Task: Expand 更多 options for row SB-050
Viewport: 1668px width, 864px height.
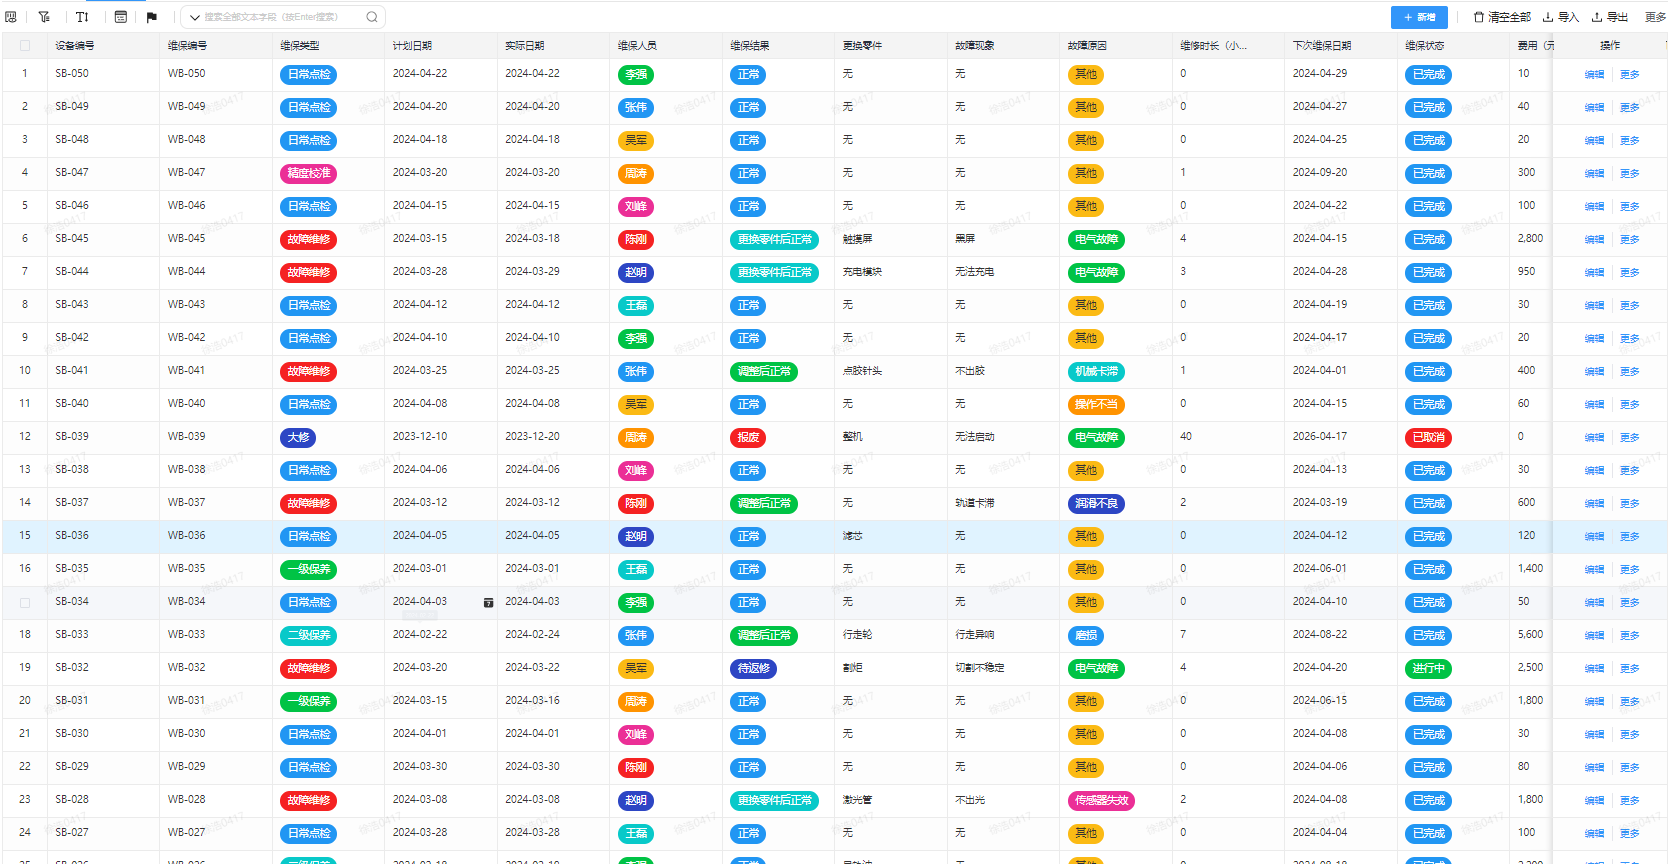Action: [1629, 75]
